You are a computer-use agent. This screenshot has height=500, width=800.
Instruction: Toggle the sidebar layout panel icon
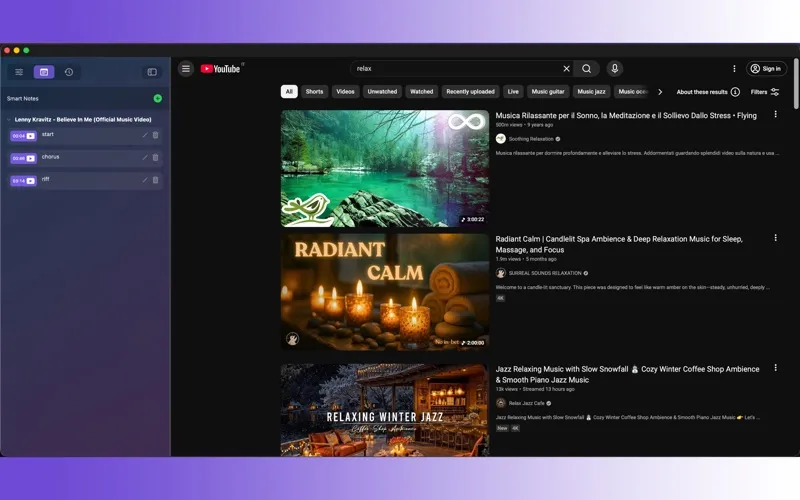pos(152,72)
